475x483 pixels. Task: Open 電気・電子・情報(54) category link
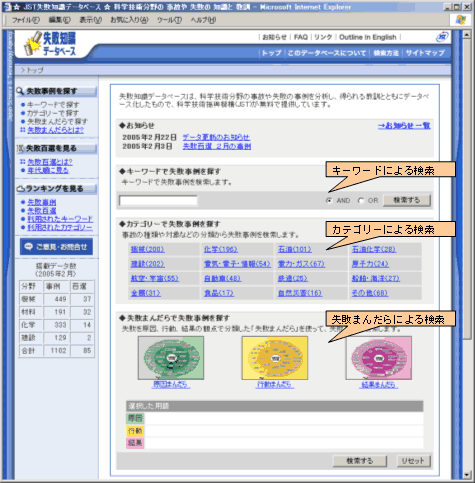[237, 264]
